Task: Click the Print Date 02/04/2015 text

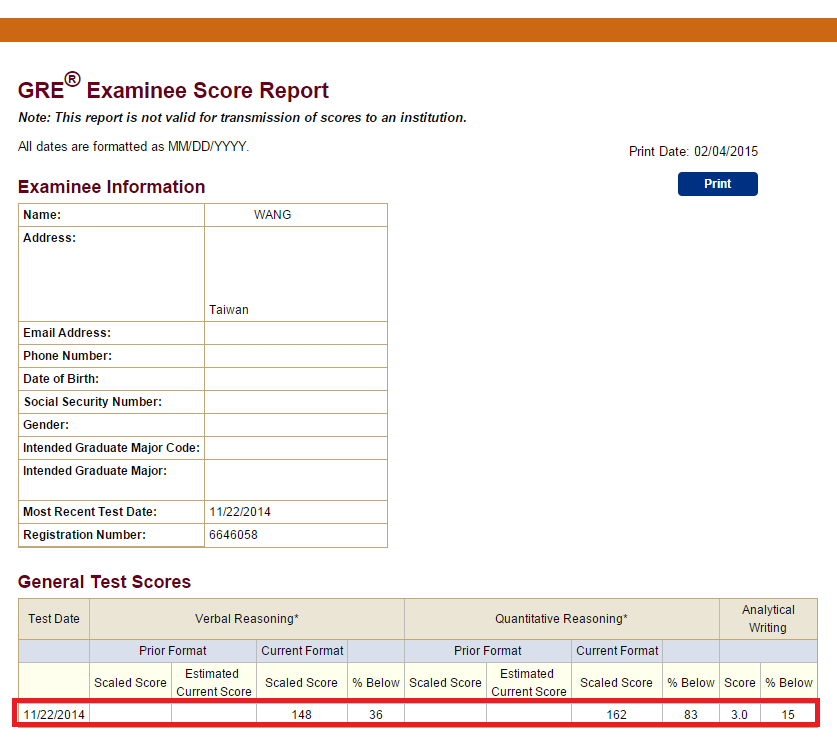Action: click(x=693, y=152)
